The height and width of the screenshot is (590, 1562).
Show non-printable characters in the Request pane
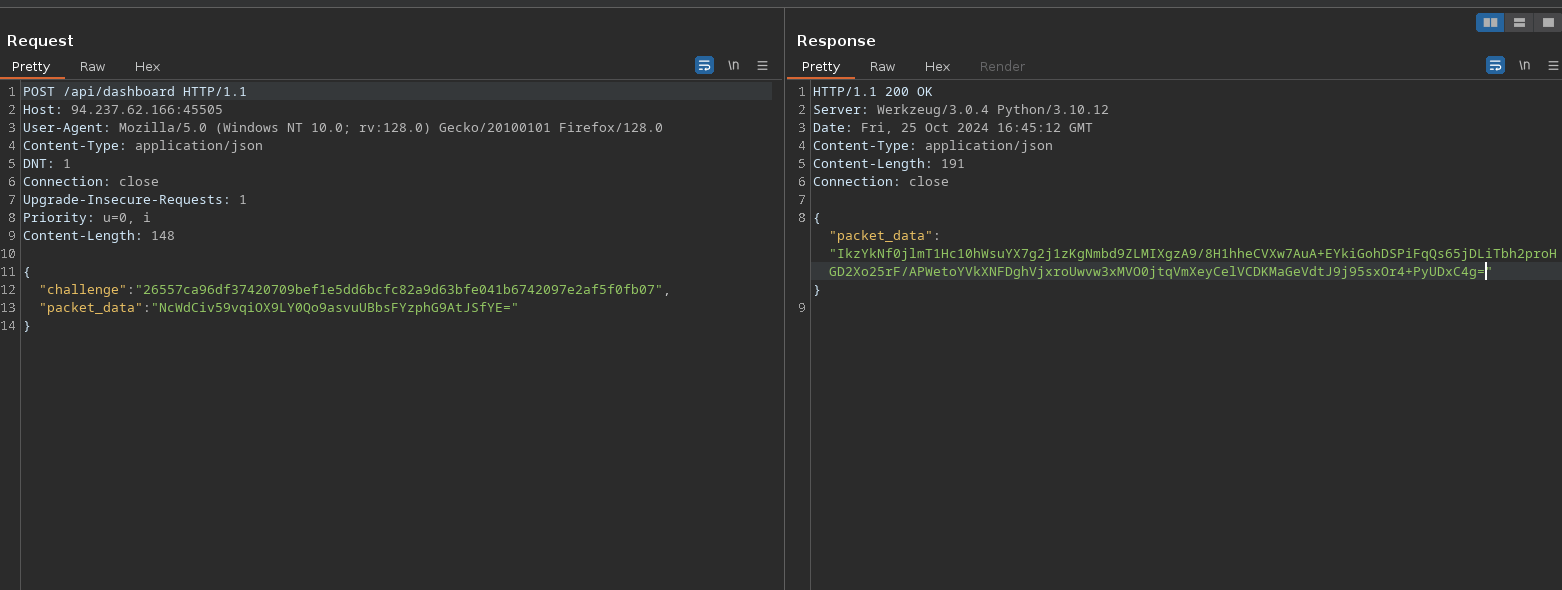point(734,65)
